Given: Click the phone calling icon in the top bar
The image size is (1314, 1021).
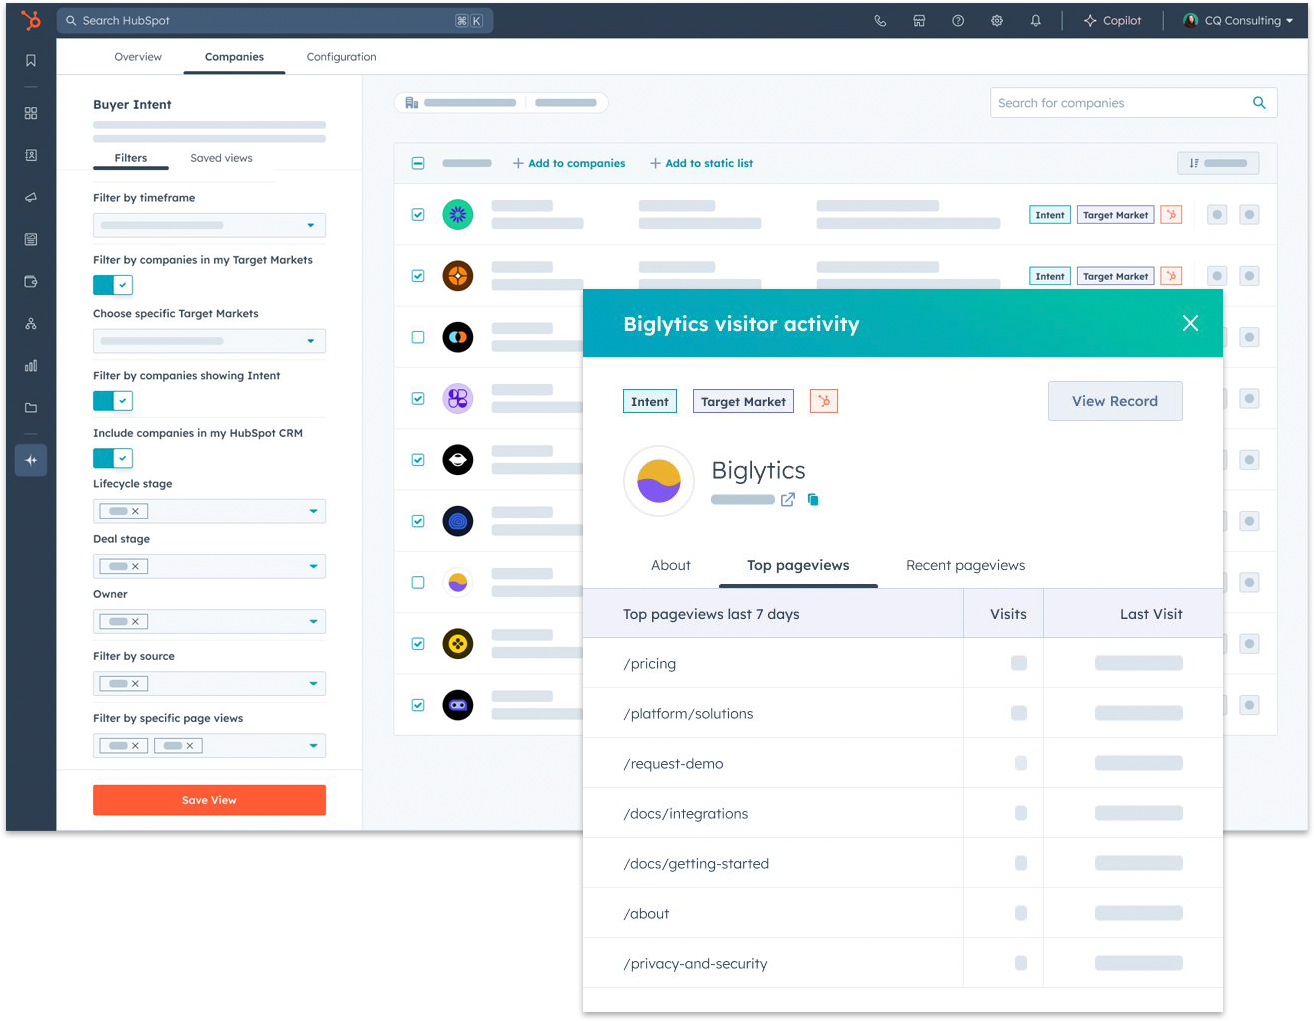Looking at the screenshot, I should click(x=880, y=20).
